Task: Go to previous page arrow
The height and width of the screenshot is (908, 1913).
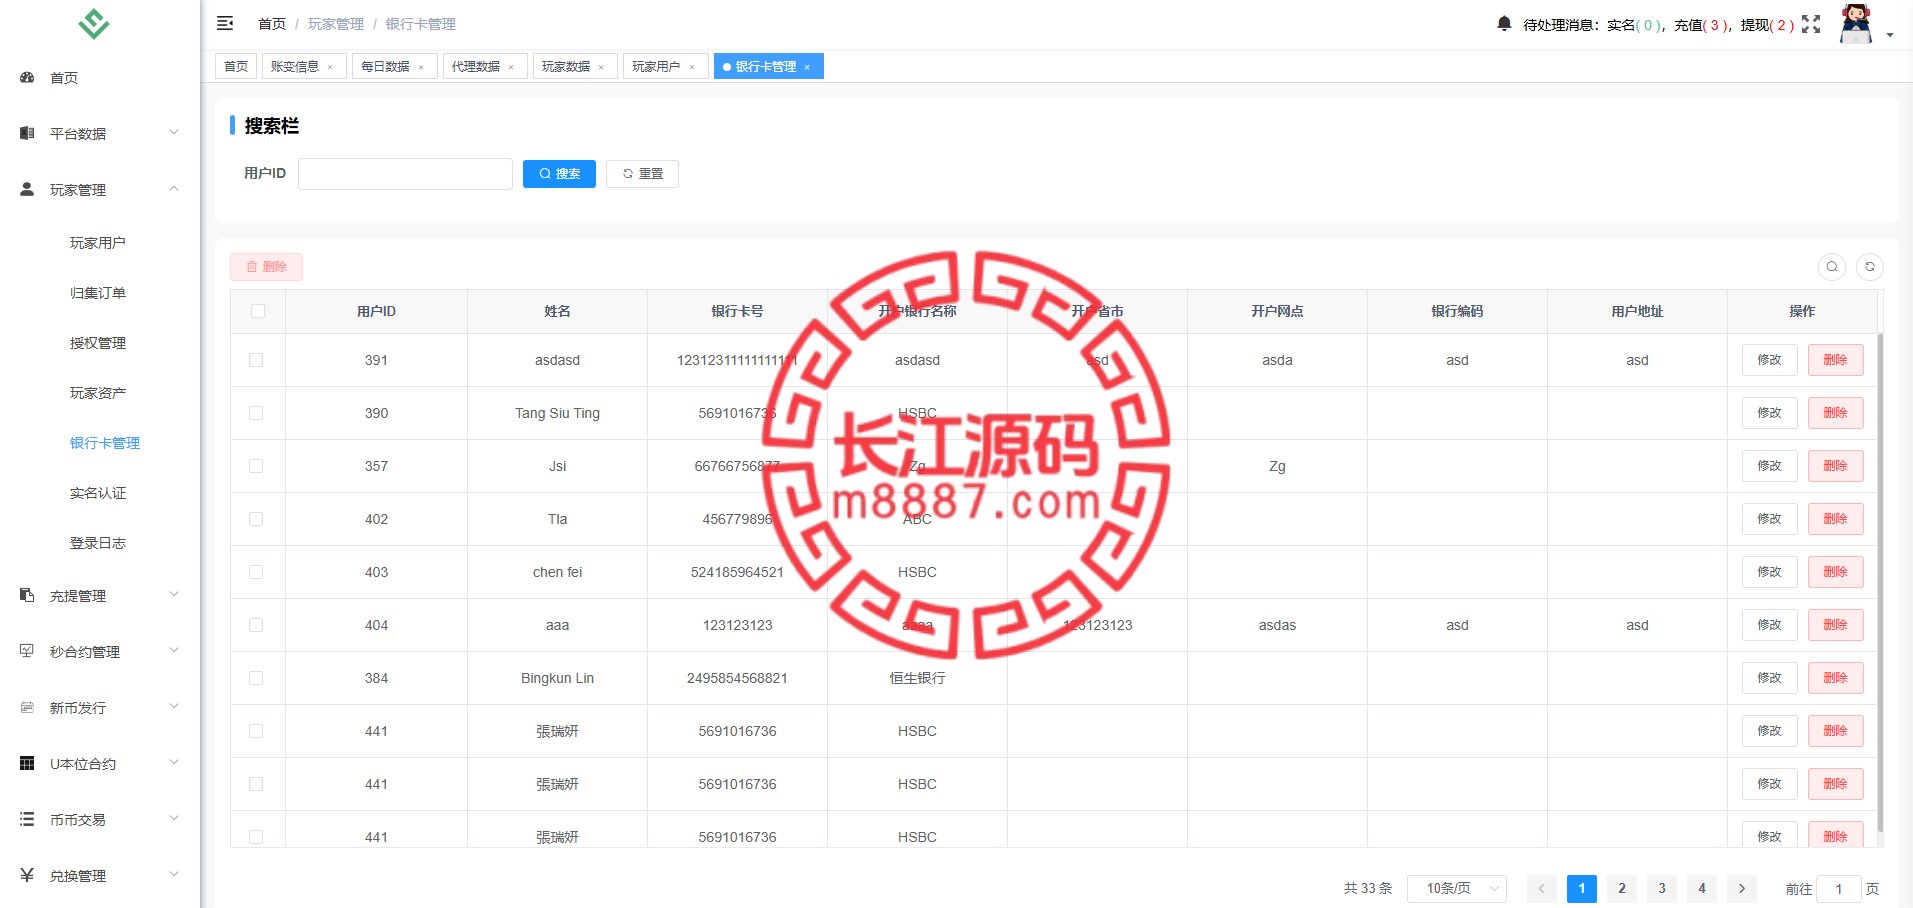Action: click(x=1542, y=888)
